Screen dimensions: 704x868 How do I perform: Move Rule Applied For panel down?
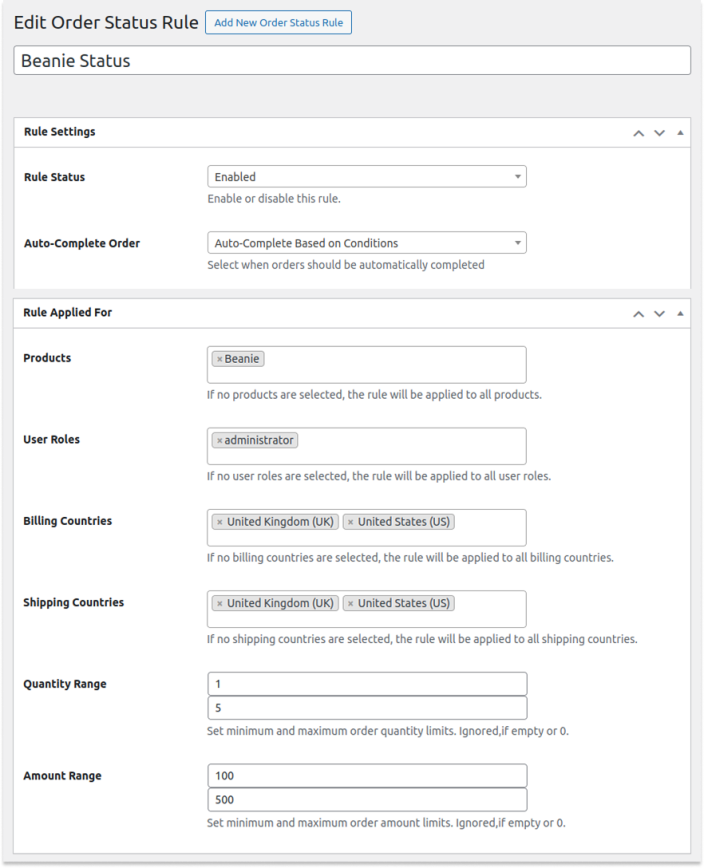click(x=659, y=314)
